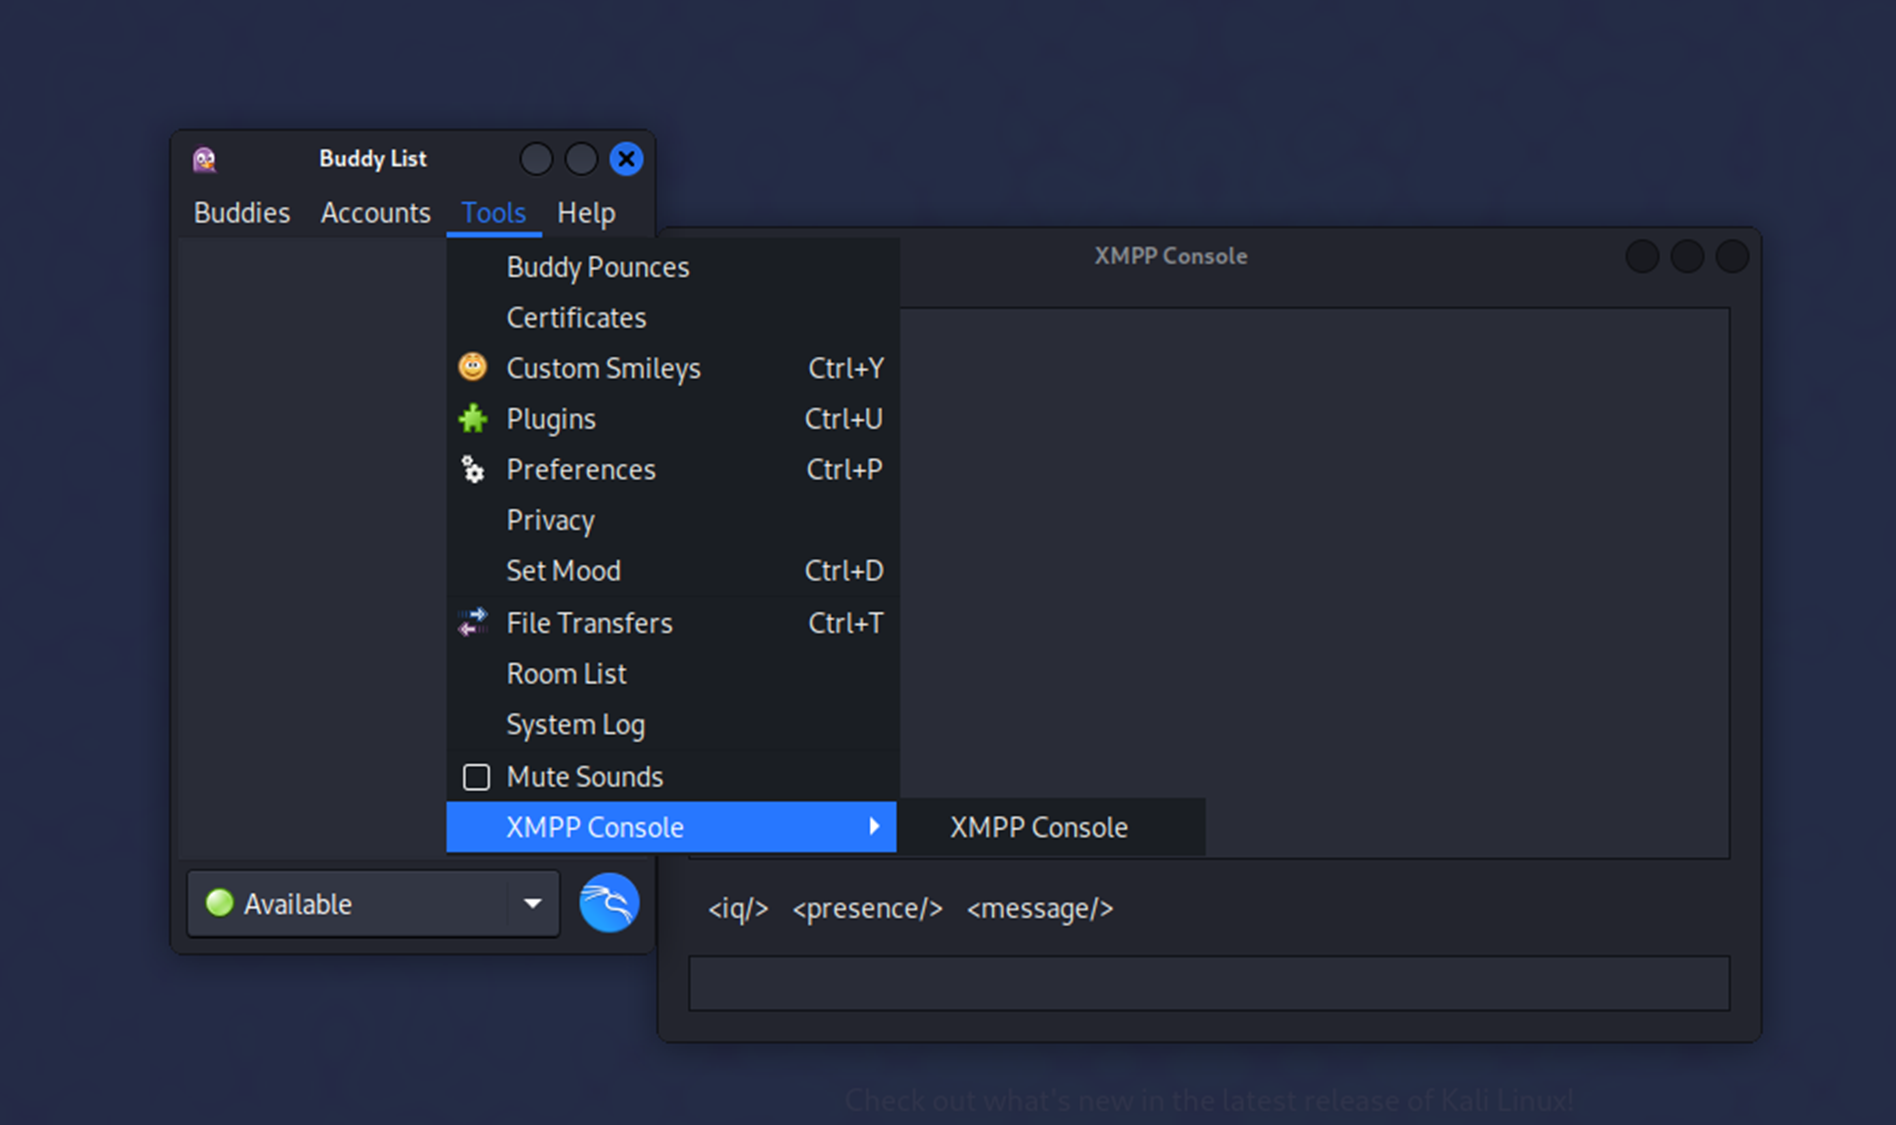
Task: Choose Certificates in the Tools menu
Action: click(x=672, y=317)
